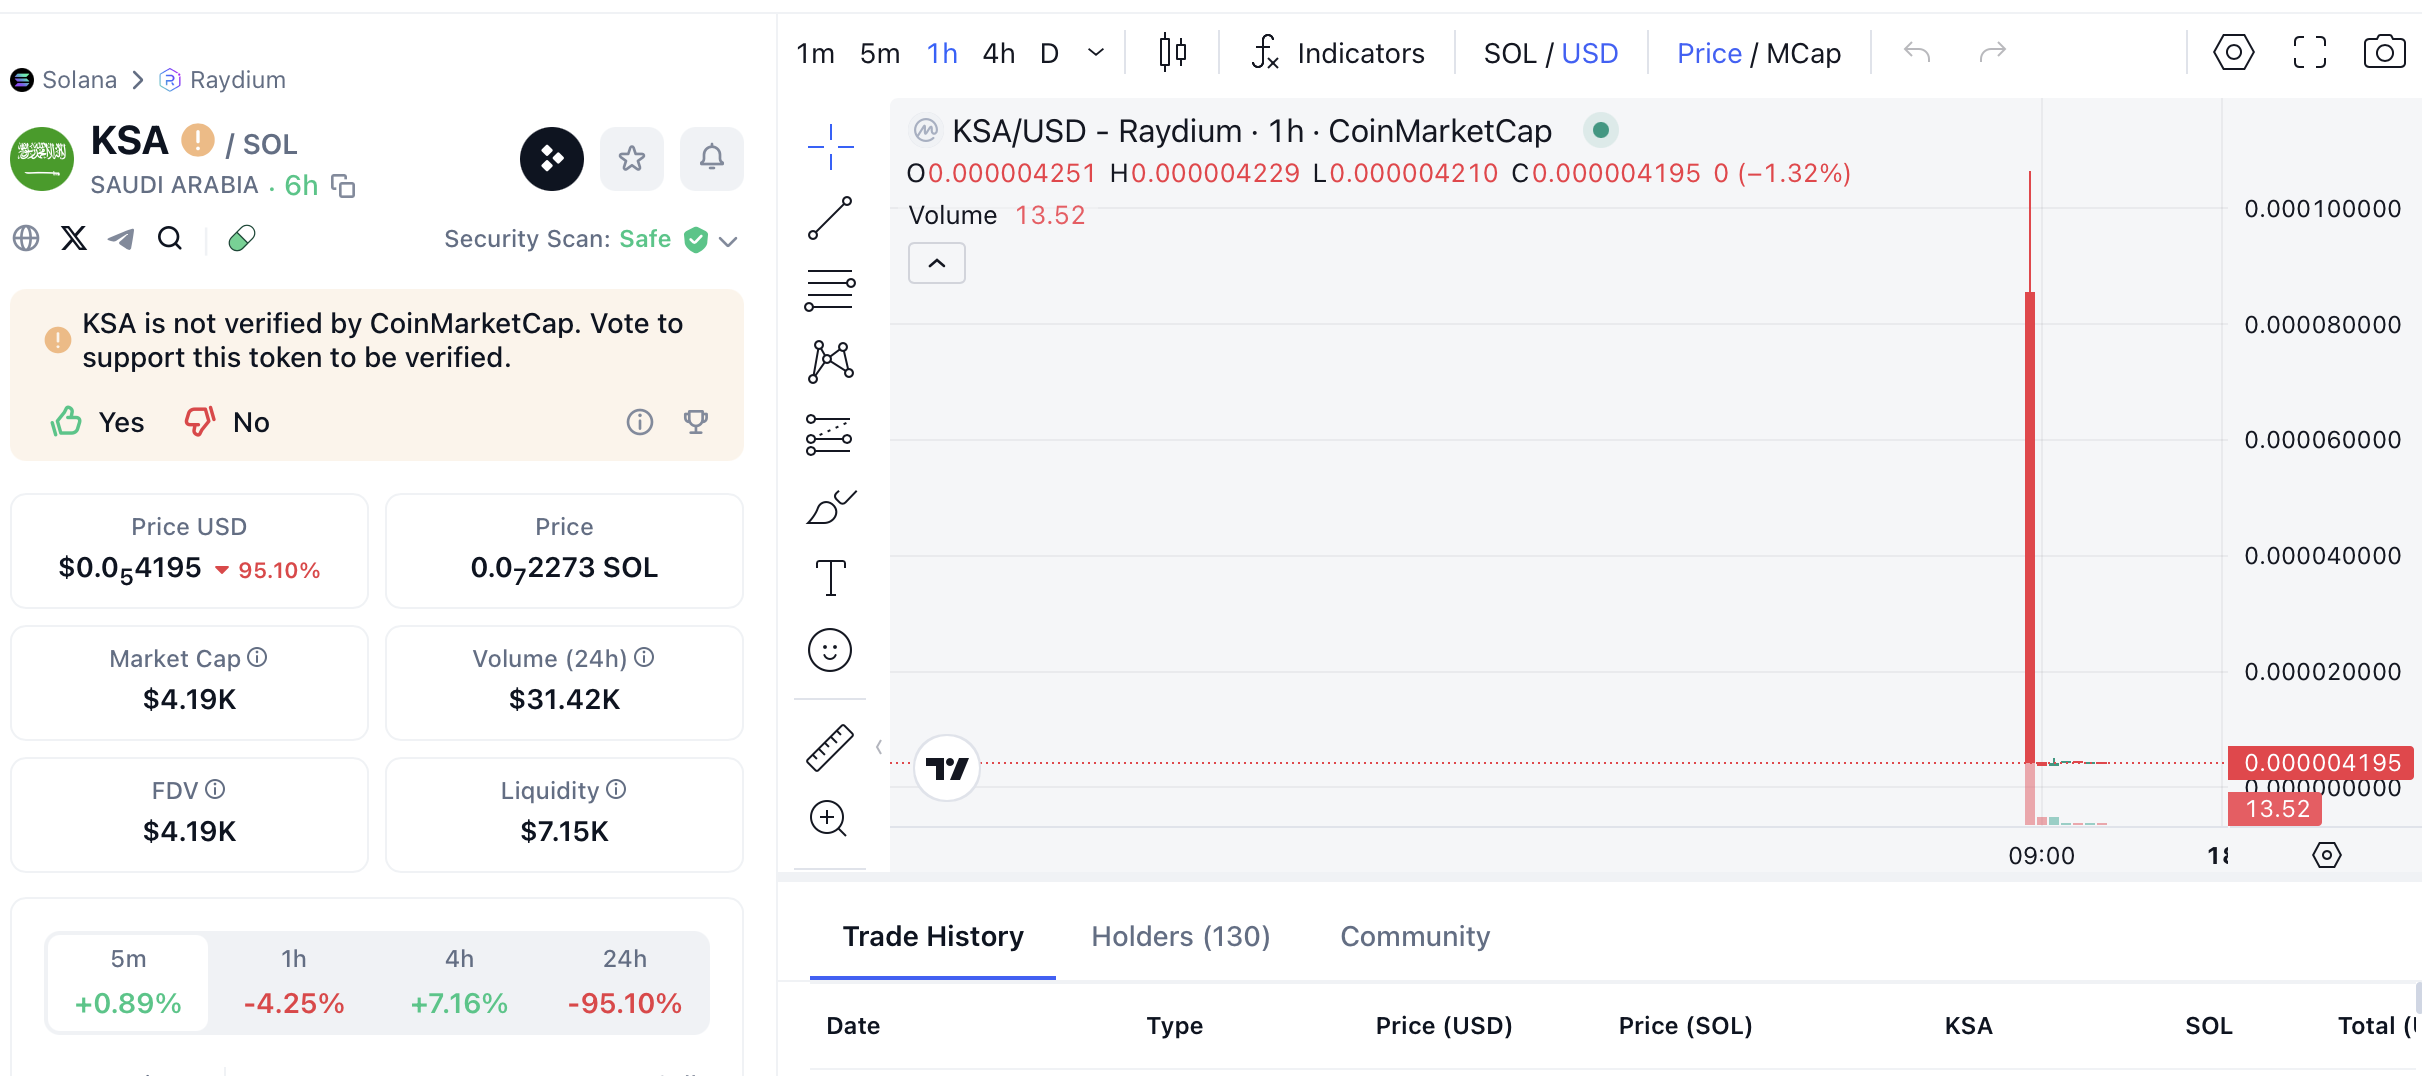This screenshot has height=1076, width=2422.
Task: Select the trend line drawing tool
Action: [x=830, y=218]
